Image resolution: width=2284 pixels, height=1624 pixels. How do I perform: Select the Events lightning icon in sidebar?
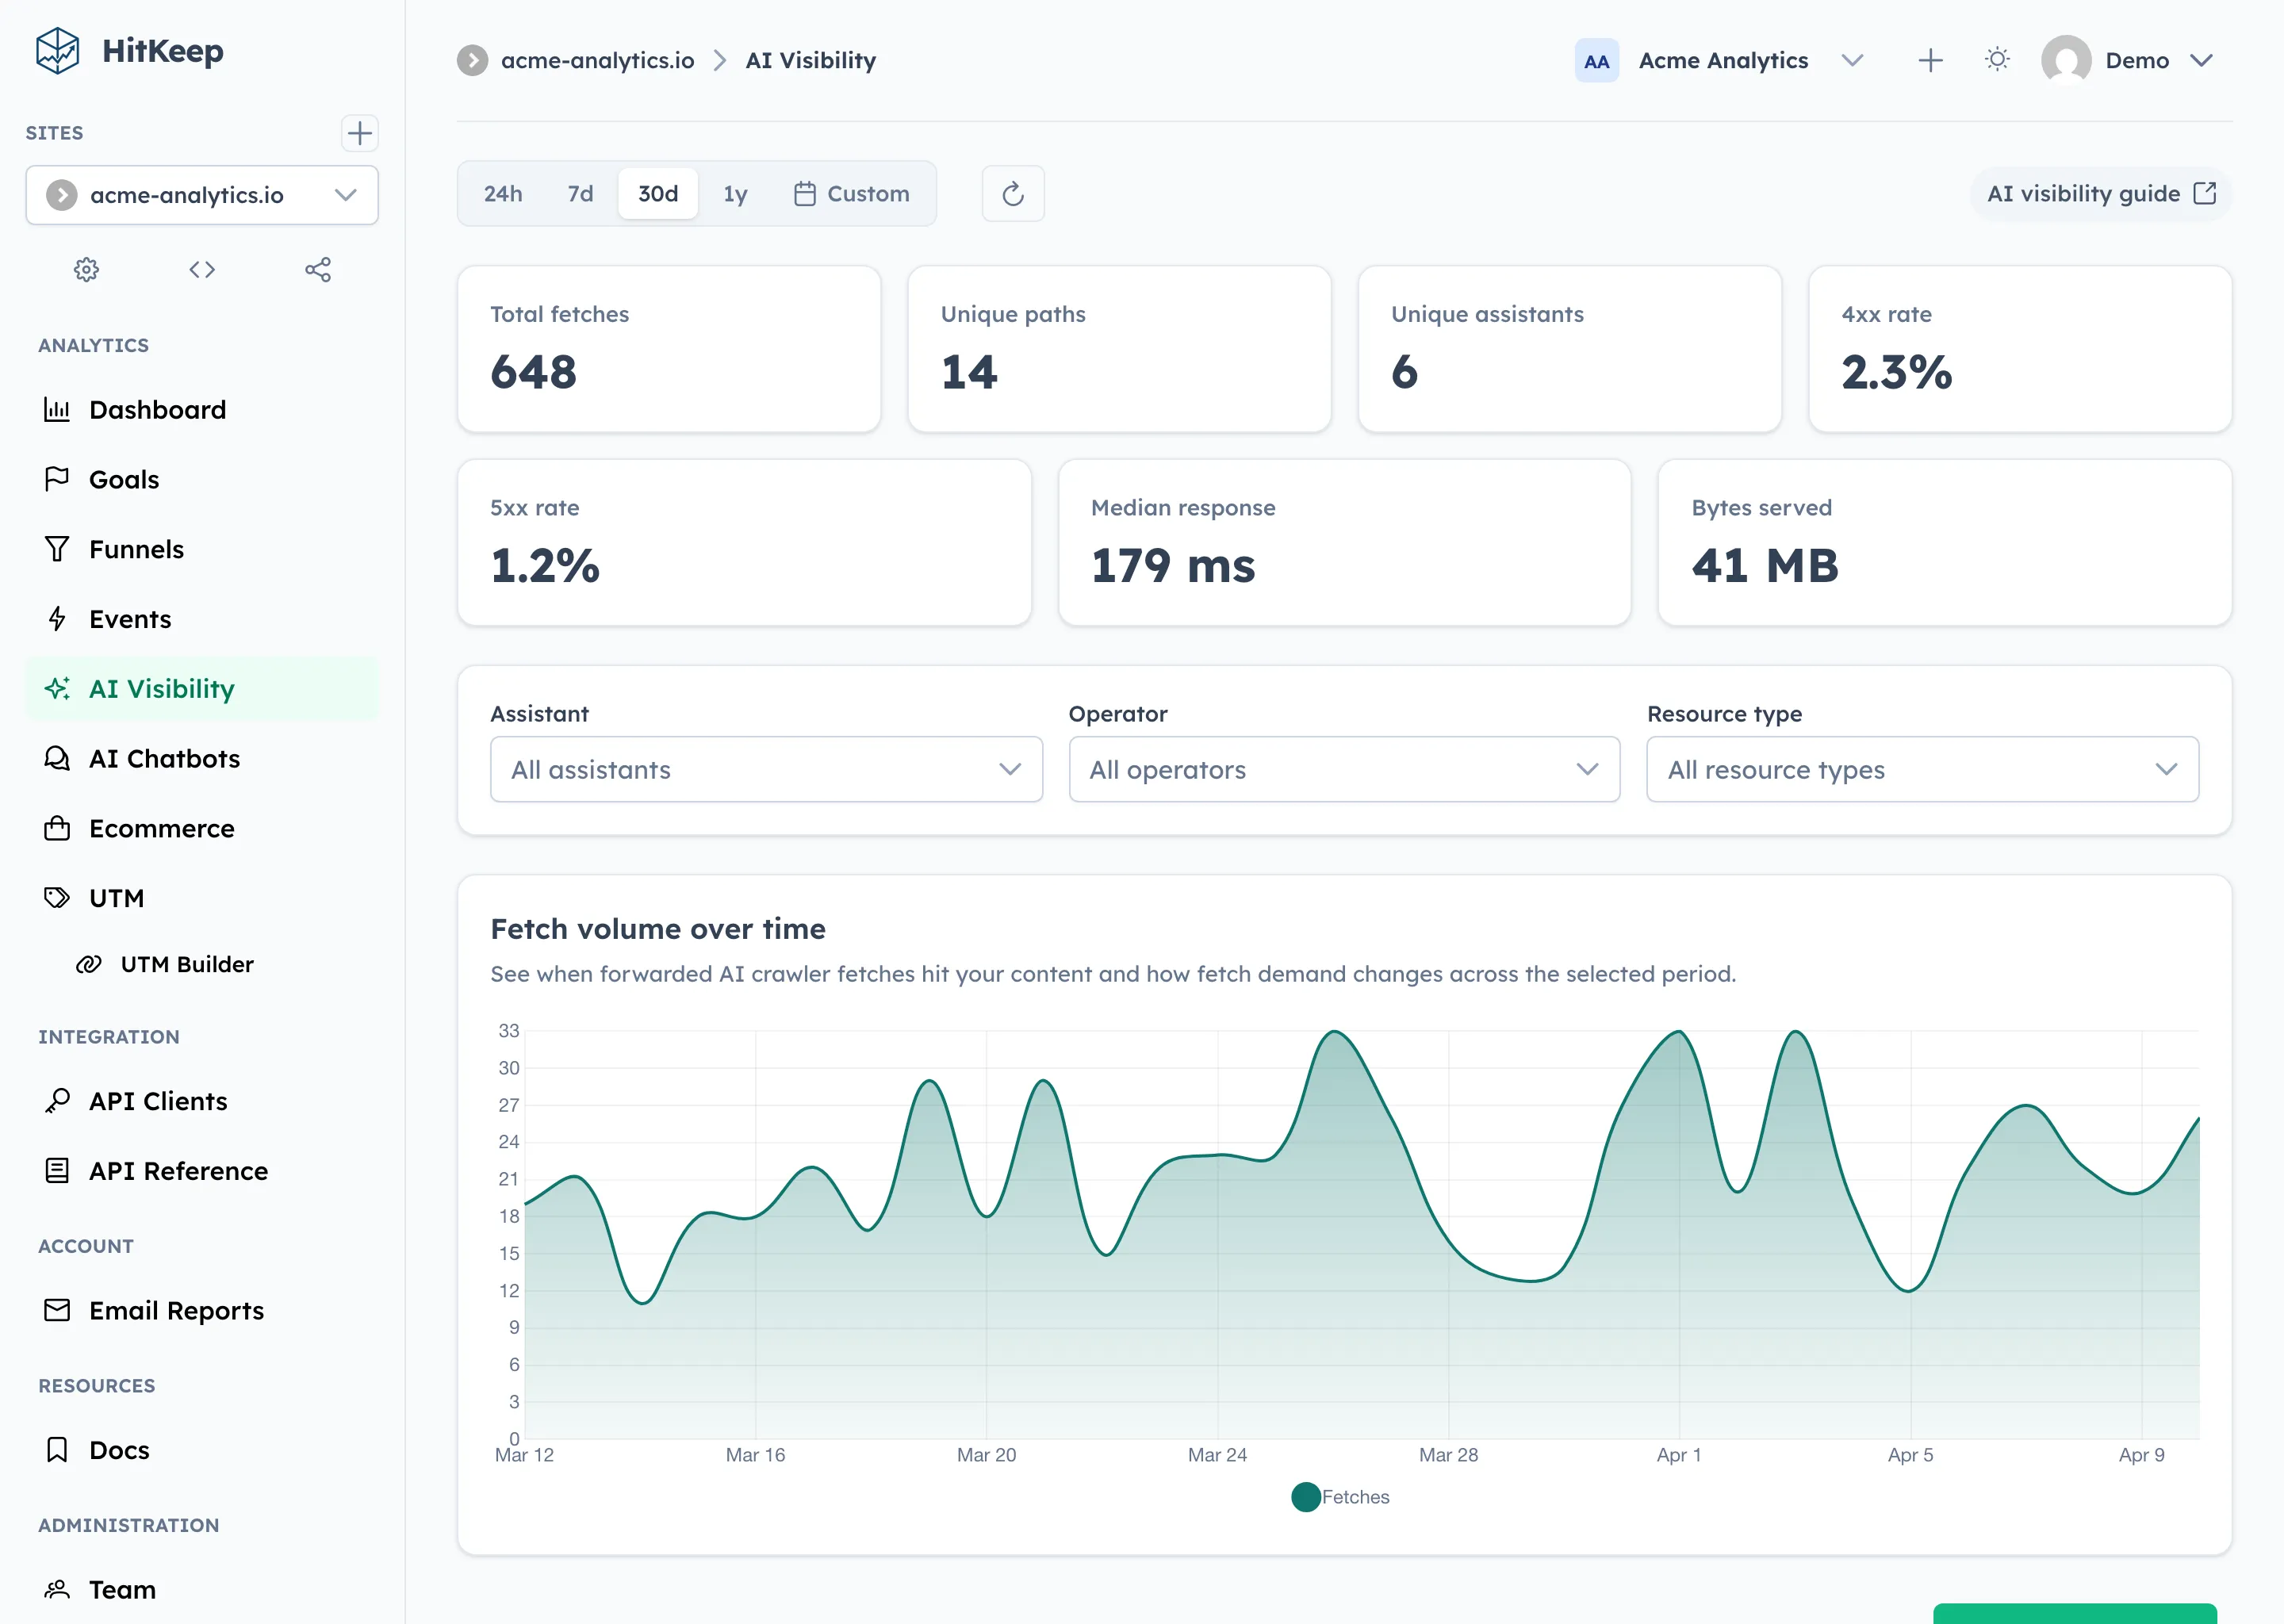57,618
